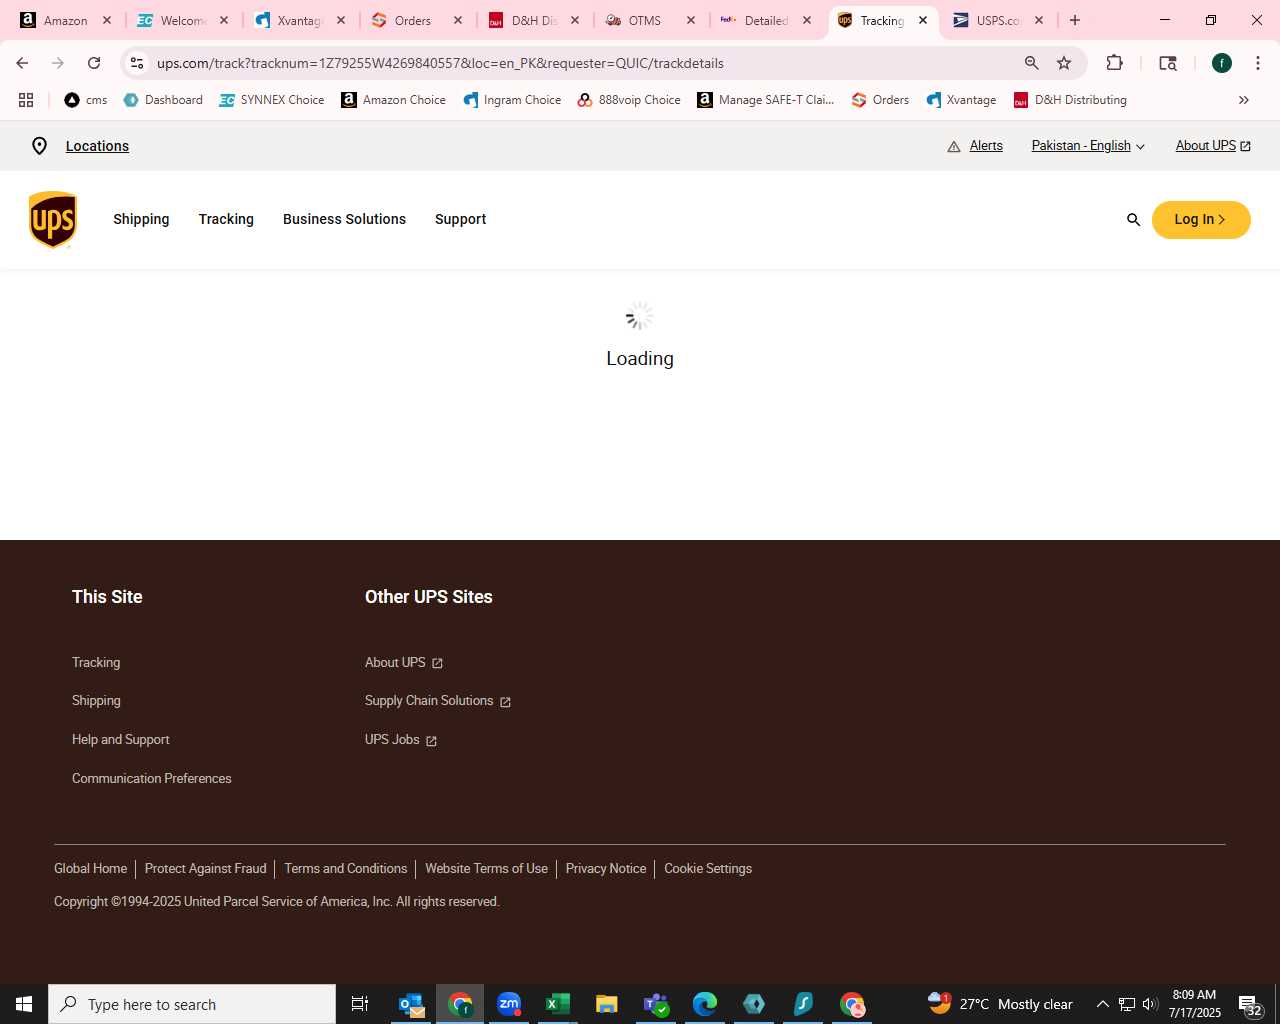The height and width of the screenshot is (1024, 1280).
Task: Open the Business Solutions menu
Action: pyautogui.click(x=344, y=219)
